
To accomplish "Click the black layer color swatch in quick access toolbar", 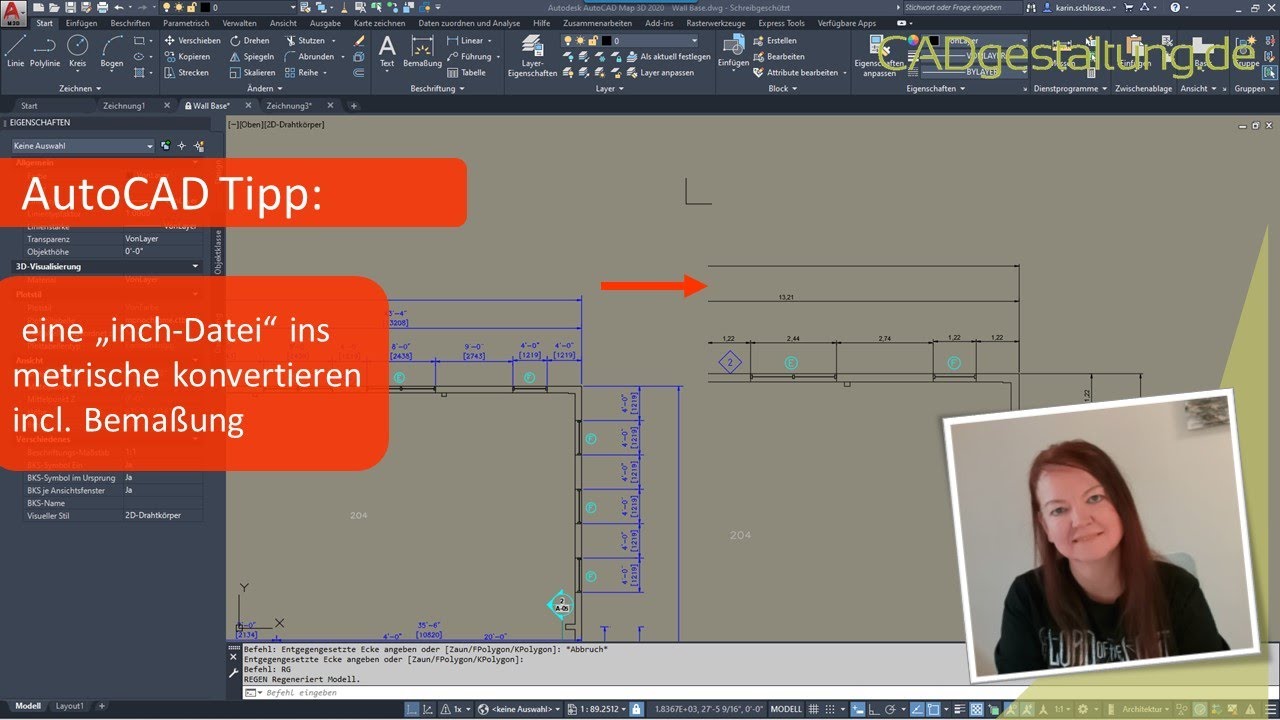I will point(205,8).
